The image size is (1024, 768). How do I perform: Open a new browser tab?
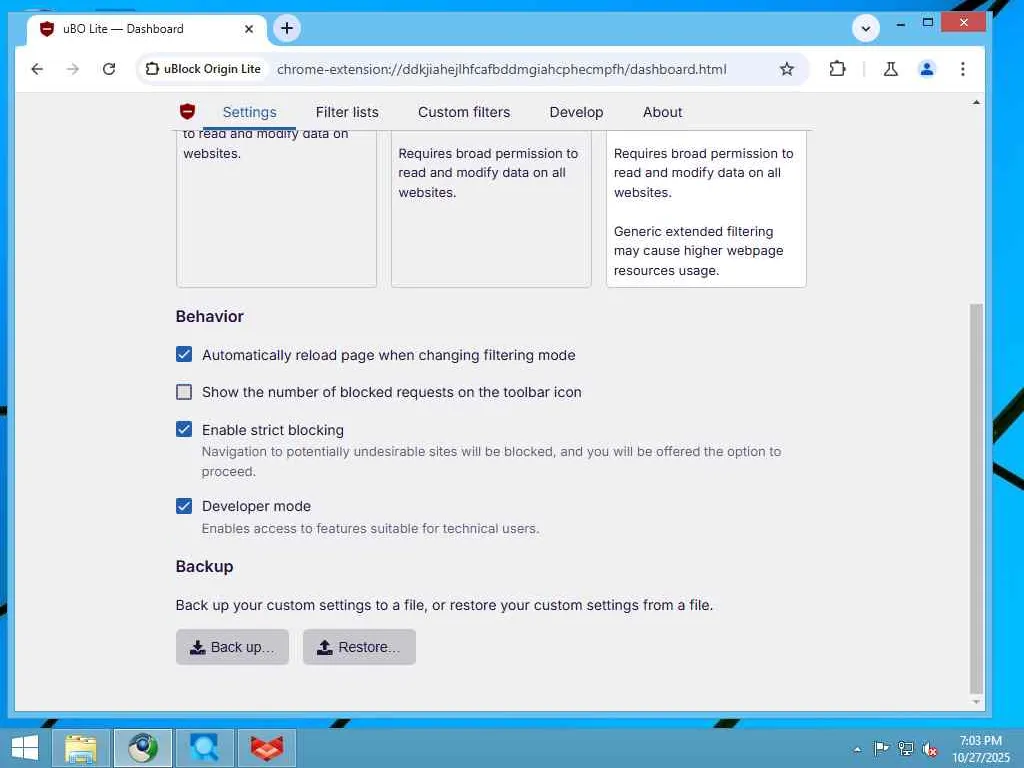pyautogui.click(x=287, y=28)
